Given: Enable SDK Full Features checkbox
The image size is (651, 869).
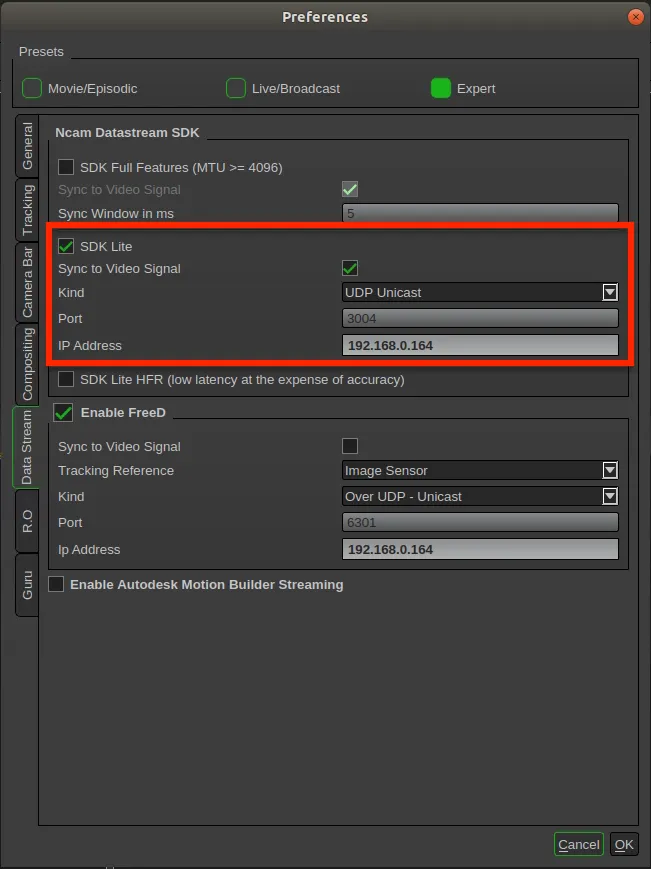Looking at the screenshot, I should [x=66, y=167].
